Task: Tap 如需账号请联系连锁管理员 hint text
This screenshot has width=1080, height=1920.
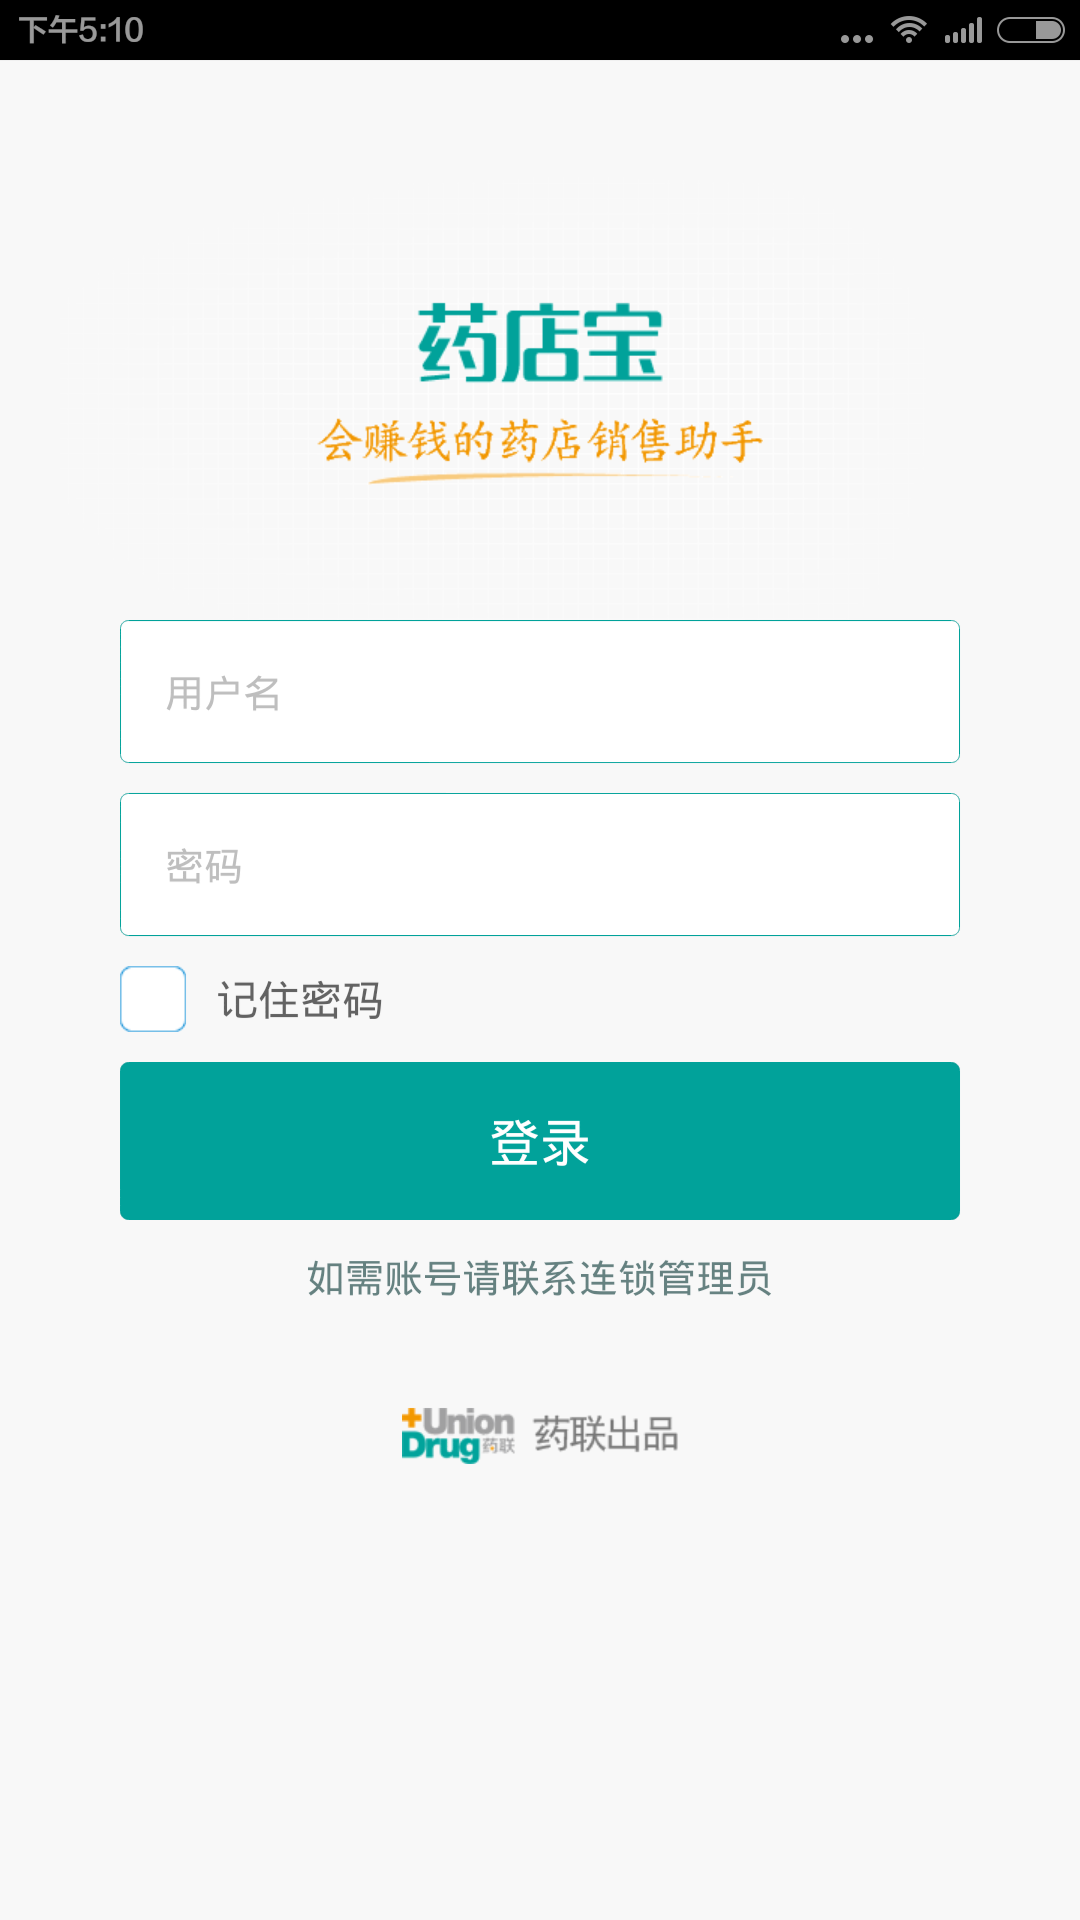Action: (540, 1279)
